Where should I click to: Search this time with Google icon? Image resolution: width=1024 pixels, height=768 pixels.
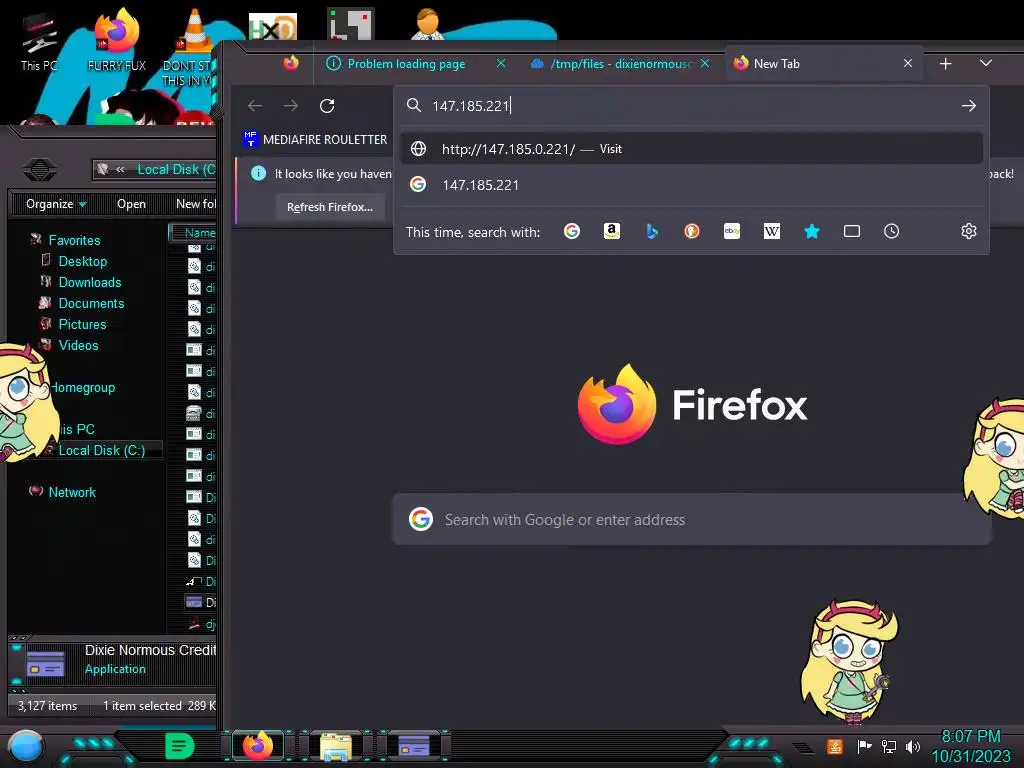572,231
